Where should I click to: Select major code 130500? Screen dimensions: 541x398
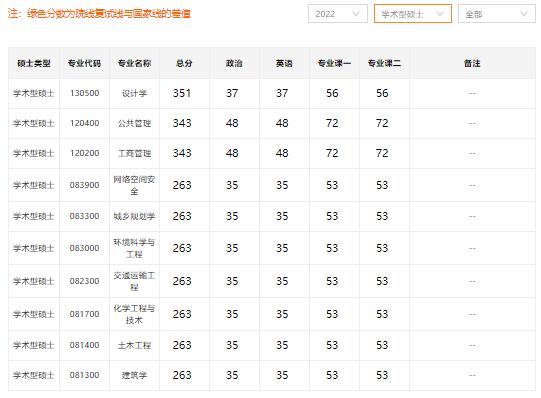[x=85, y=93]
